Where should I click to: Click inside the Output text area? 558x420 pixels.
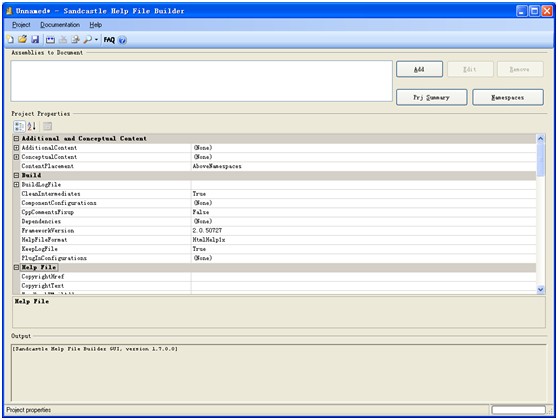(x=279, y=373)
